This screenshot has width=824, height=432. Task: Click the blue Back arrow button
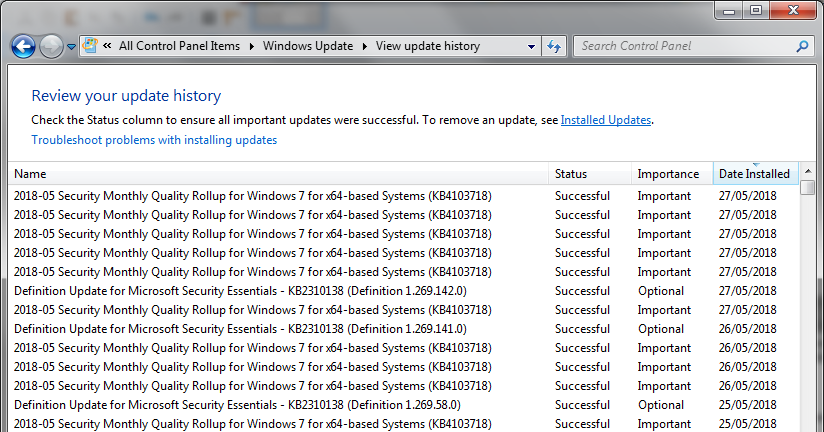pos(23,47)
